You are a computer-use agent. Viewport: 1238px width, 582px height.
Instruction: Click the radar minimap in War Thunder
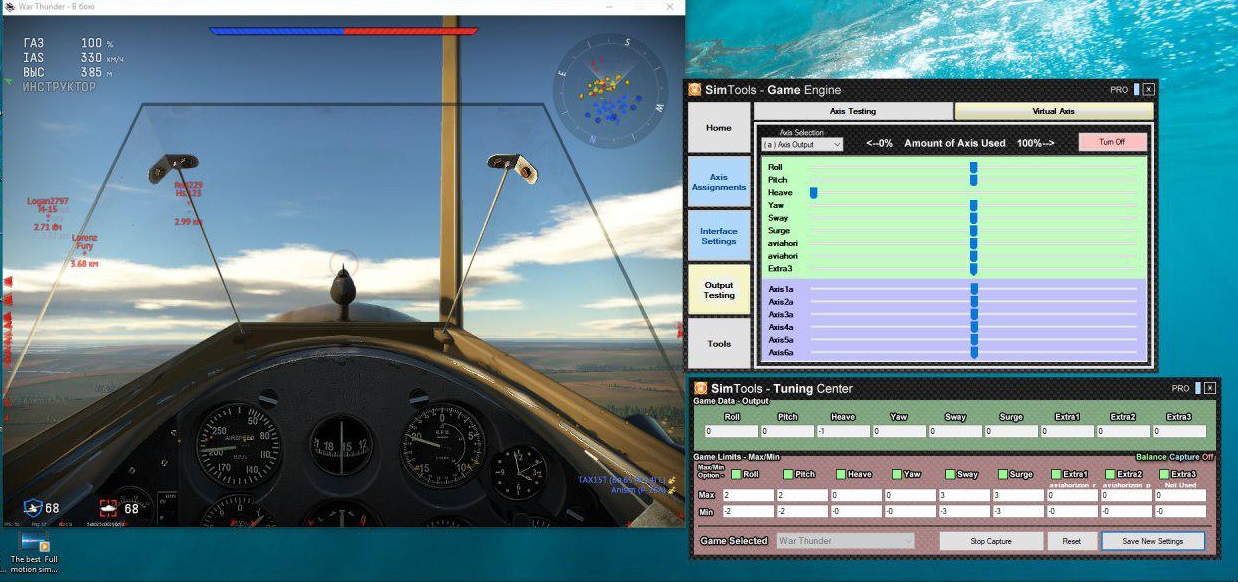(609, 91)
